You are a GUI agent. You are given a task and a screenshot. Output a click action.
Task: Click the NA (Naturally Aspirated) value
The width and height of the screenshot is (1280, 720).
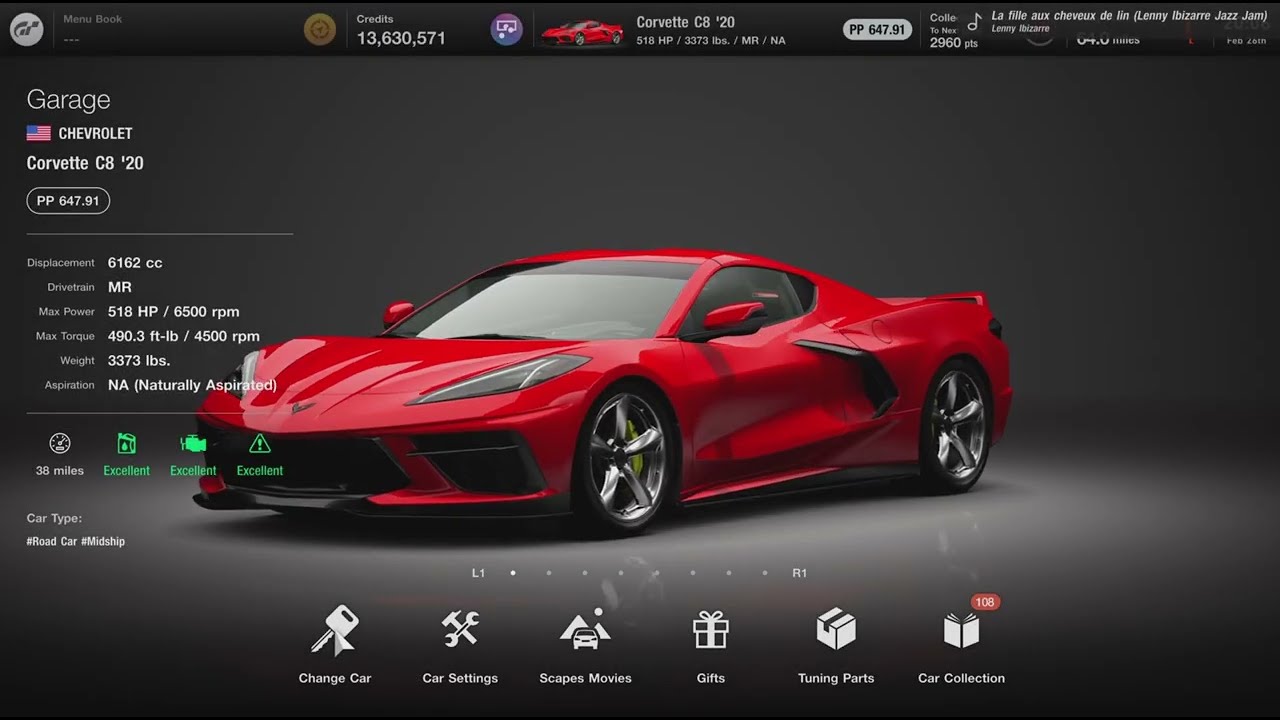pos(192,385)
